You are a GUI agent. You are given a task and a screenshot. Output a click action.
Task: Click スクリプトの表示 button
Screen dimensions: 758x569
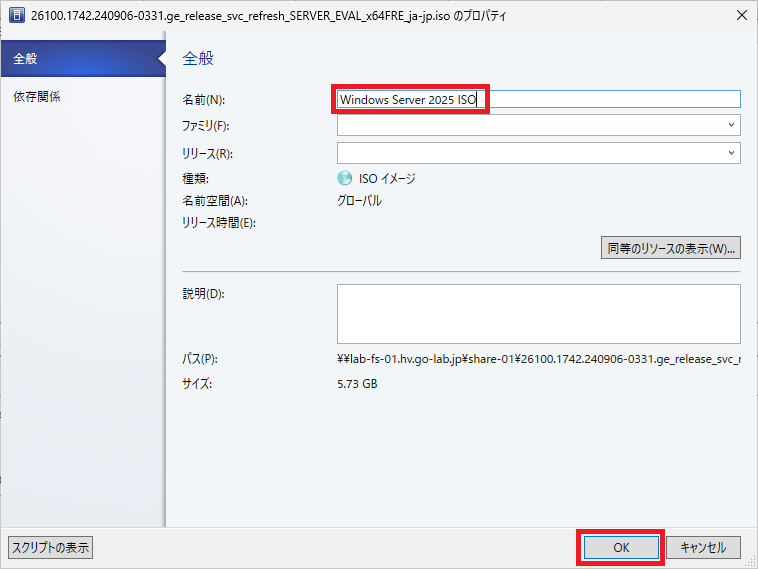(51, 547)
